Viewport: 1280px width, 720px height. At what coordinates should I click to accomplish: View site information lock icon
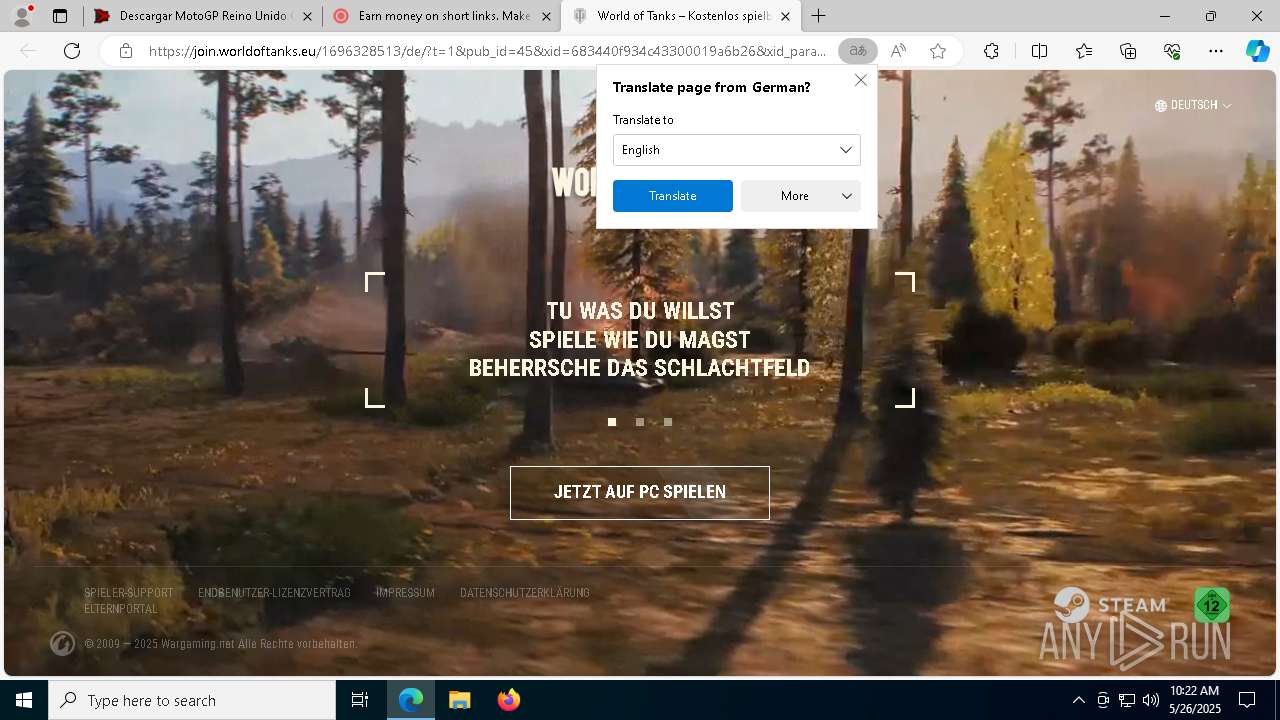pyautogui.click(x=126, y=51)
